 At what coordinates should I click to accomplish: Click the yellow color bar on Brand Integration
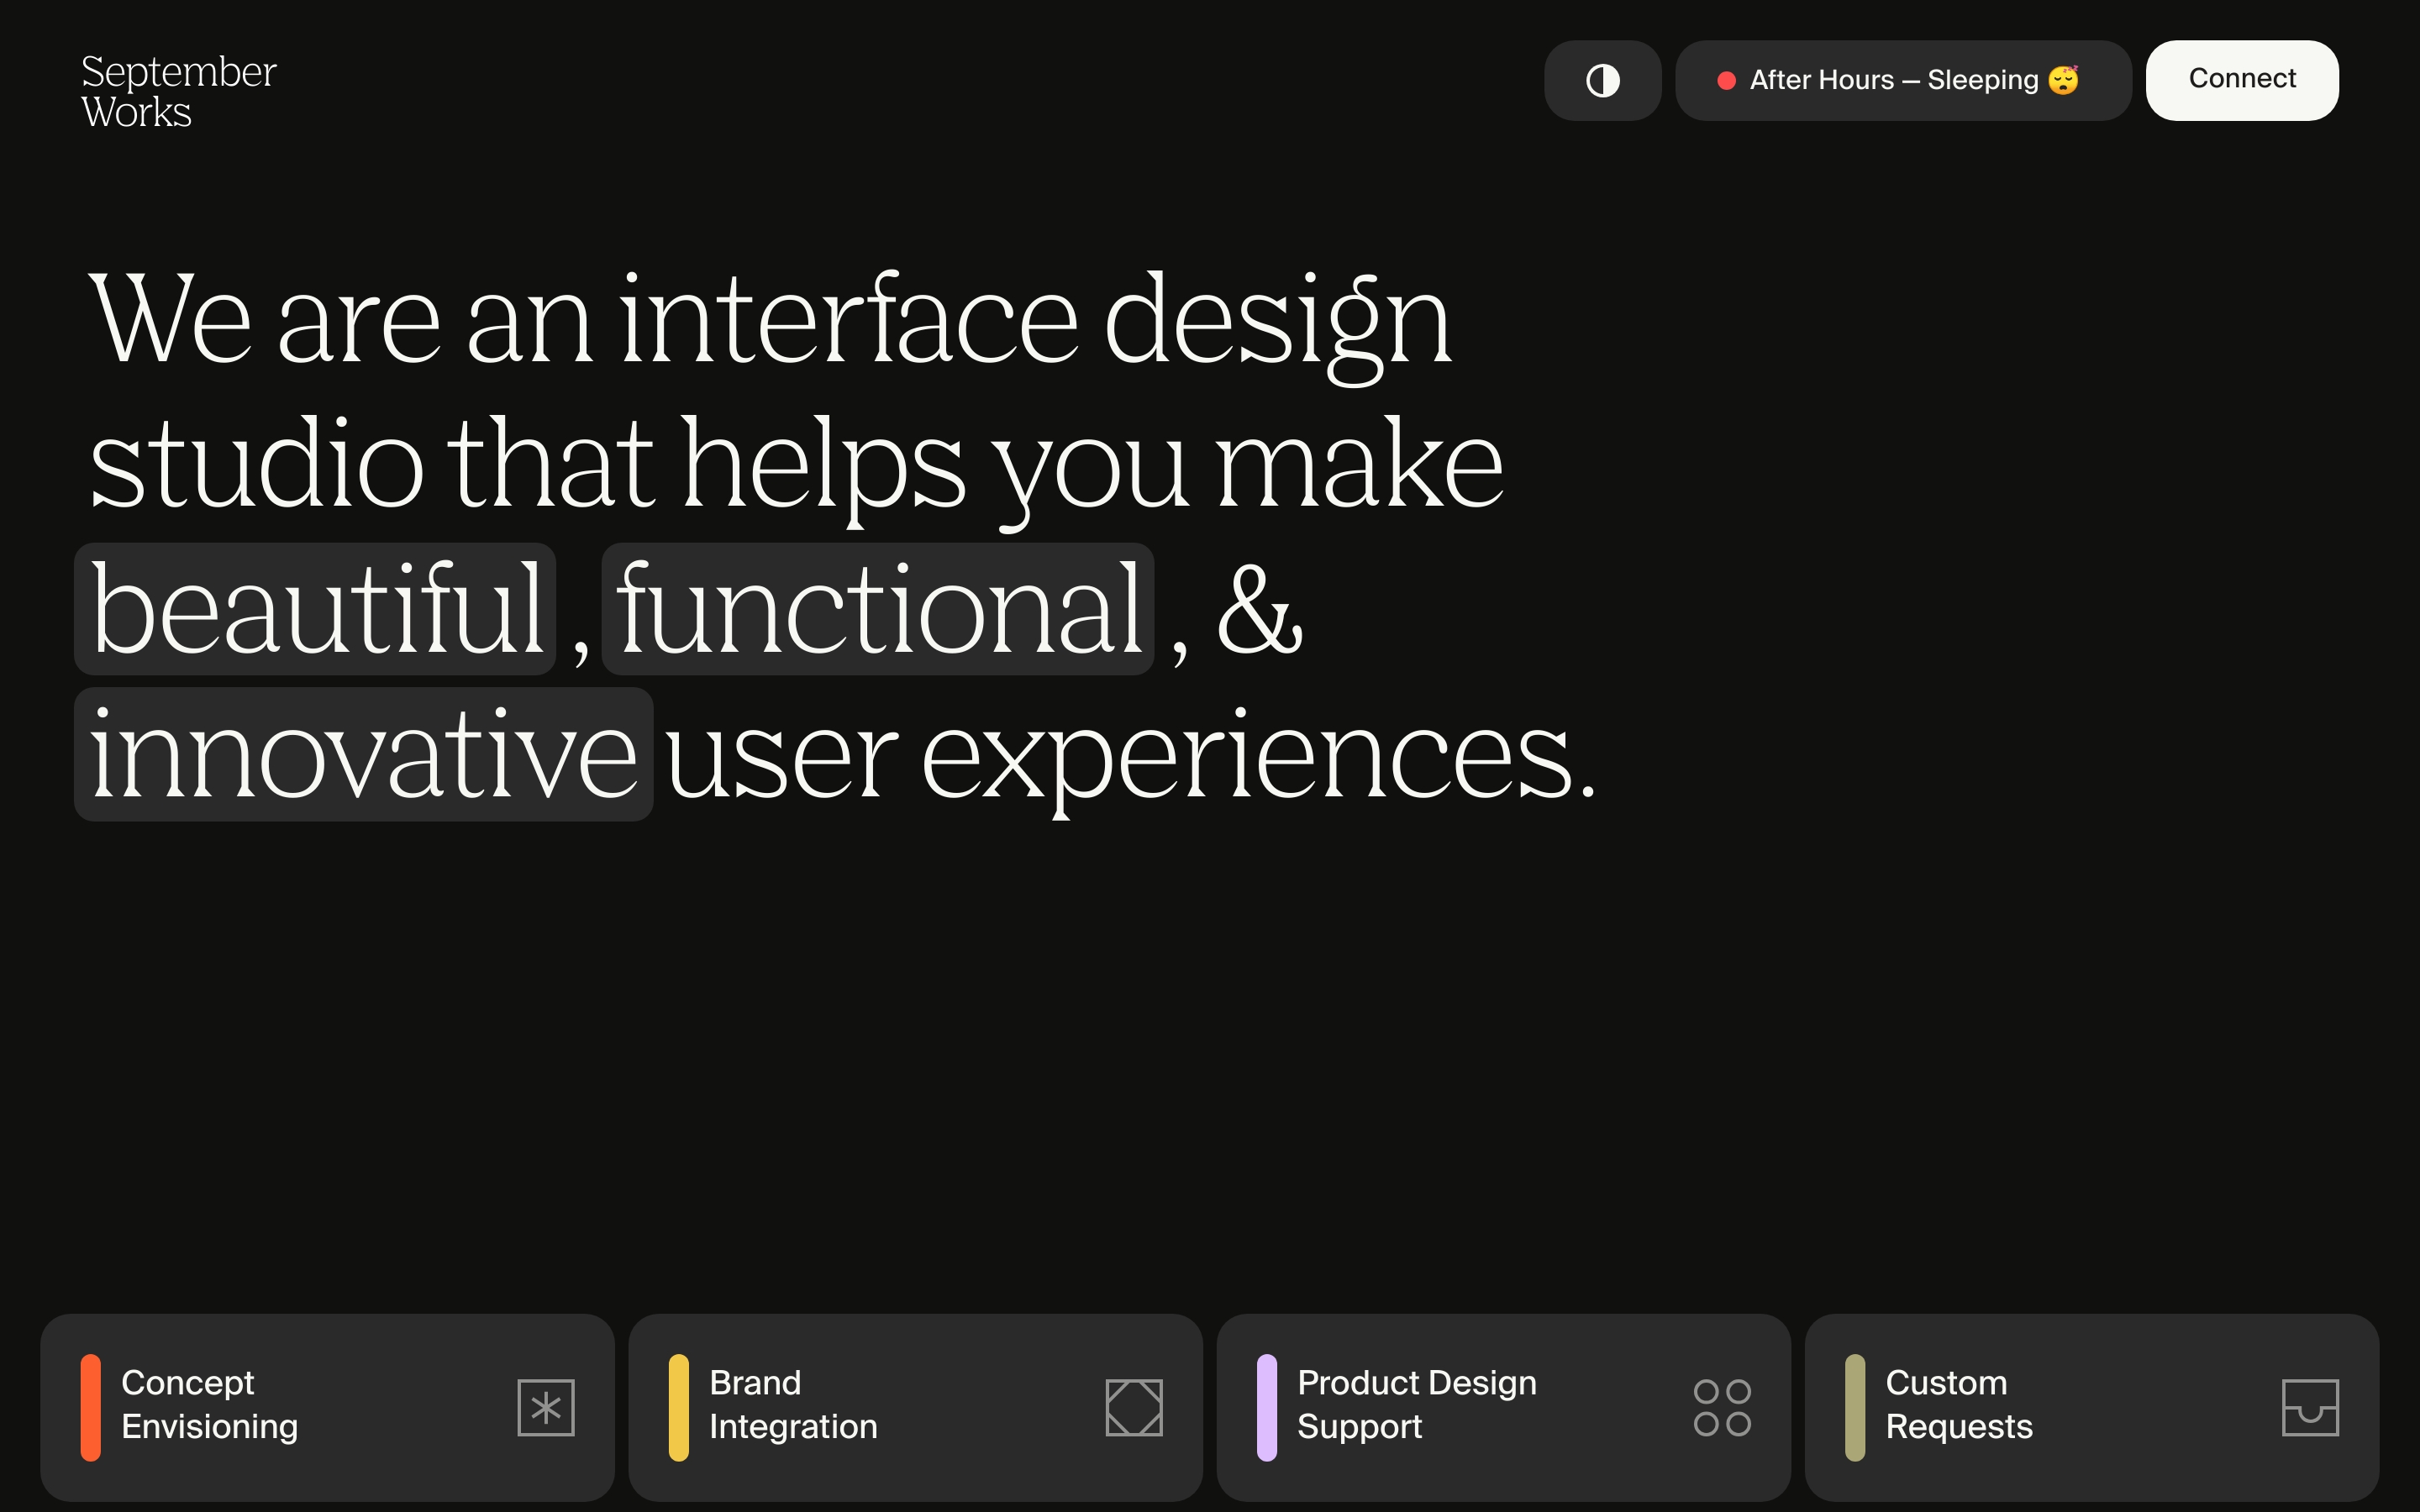point(679,1407)
